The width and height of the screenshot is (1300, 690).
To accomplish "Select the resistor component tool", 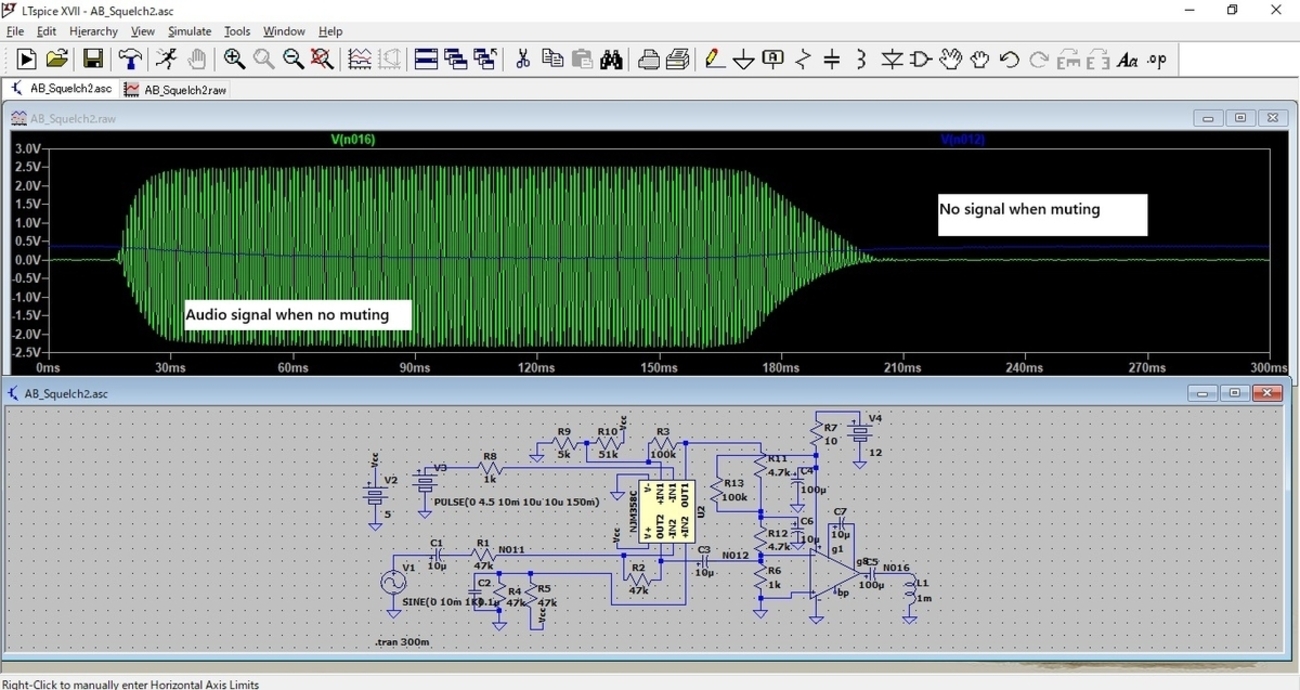I will pos(803,60).
